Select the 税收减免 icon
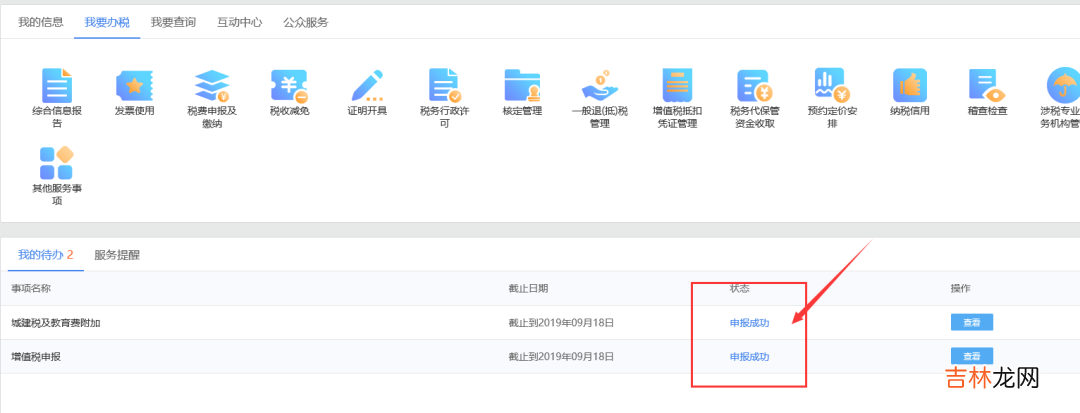Screen dimensions: 1080x413 (x=289, y=87)
